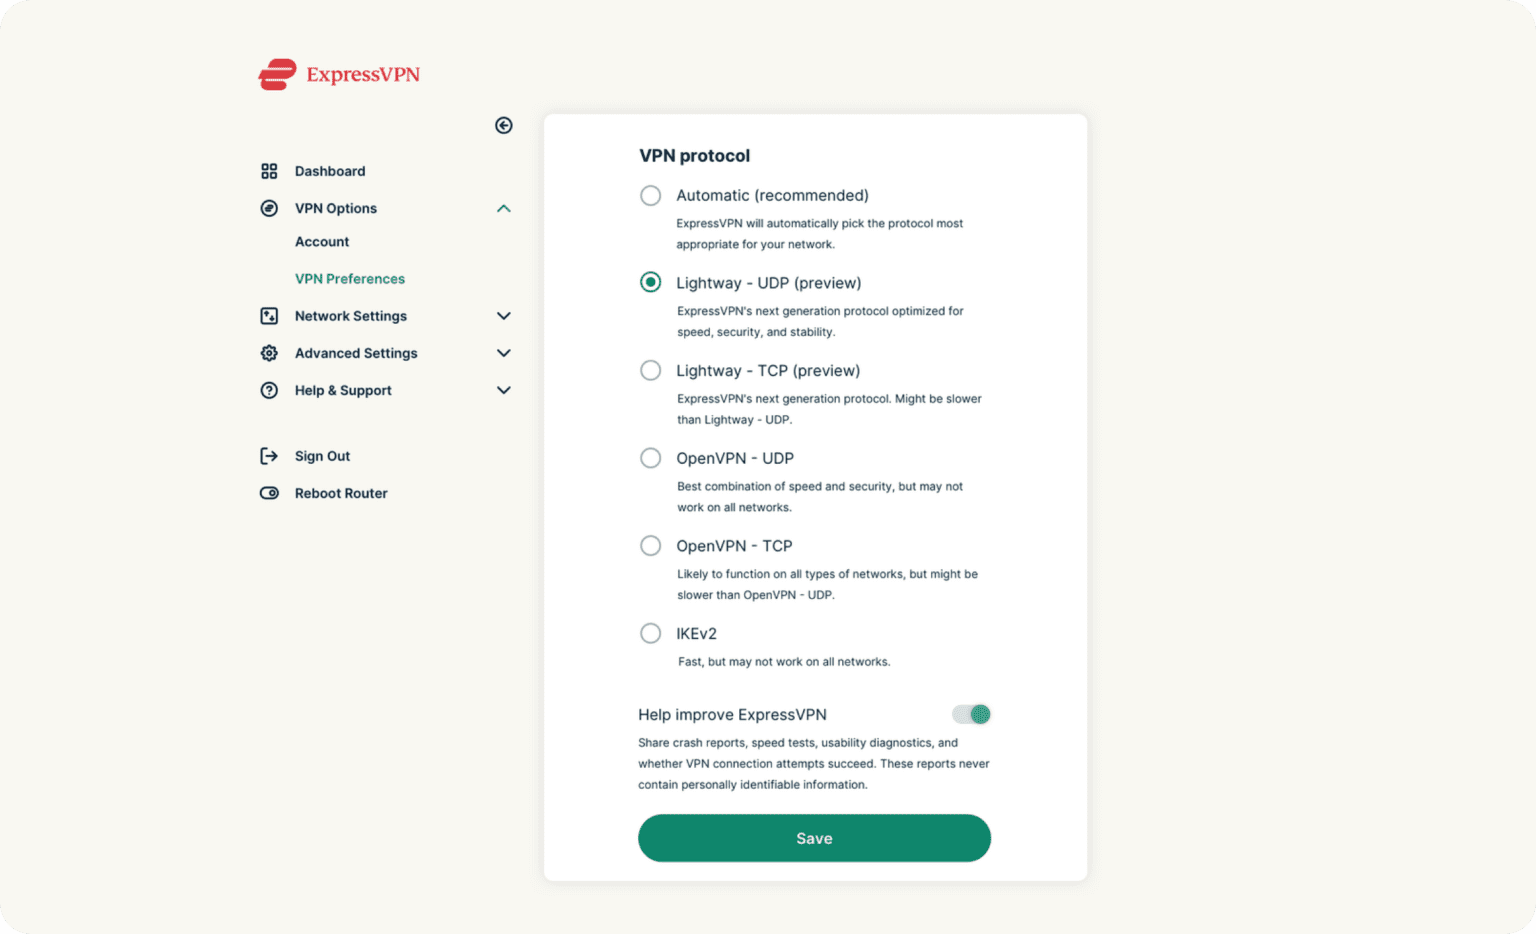Click the Sign Out arrow icon
Screen dimensions: 1536x934
[x=268, y=455]
